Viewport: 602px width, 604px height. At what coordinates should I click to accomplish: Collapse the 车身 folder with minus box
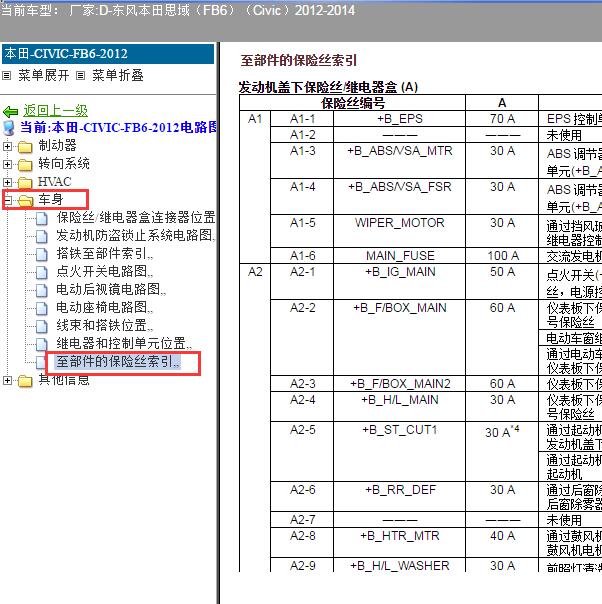tap(7, 200)
